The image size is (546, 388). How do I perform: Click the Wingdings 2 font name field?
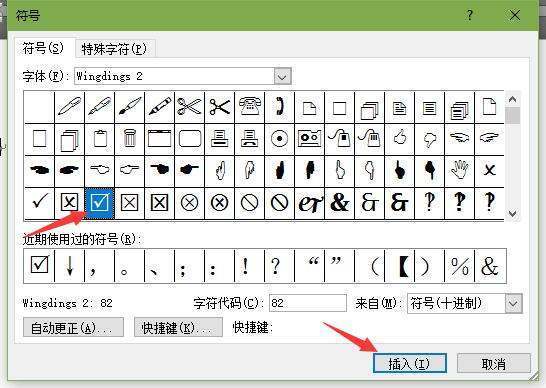pos(174,76)
